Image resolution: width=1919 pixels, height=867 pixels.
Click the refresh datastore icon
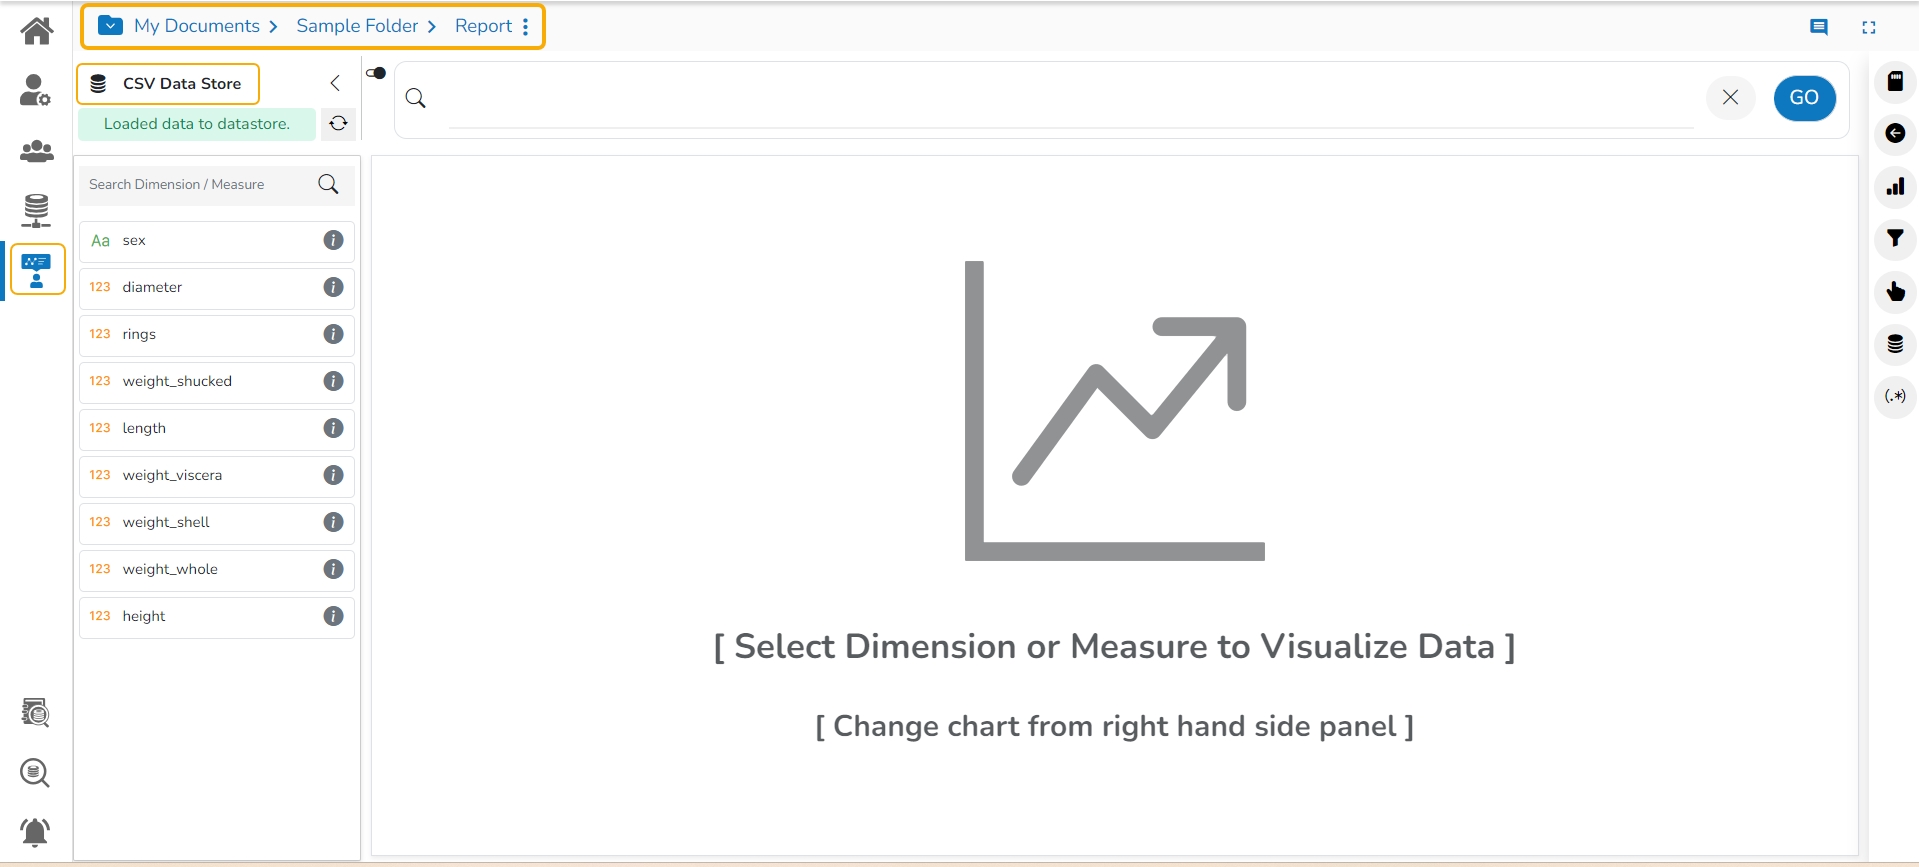338,124
